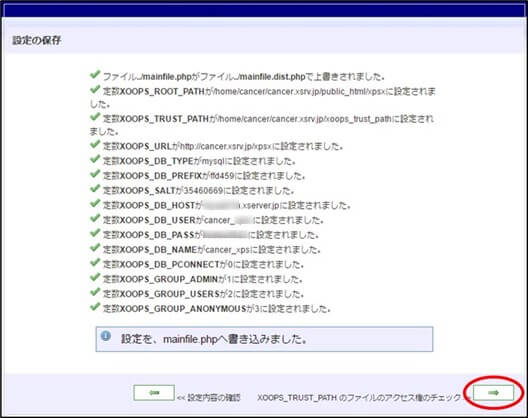Click the green checkmark beside XOOPS_DB_NAME
528x418 pixels.
(95, 248)
